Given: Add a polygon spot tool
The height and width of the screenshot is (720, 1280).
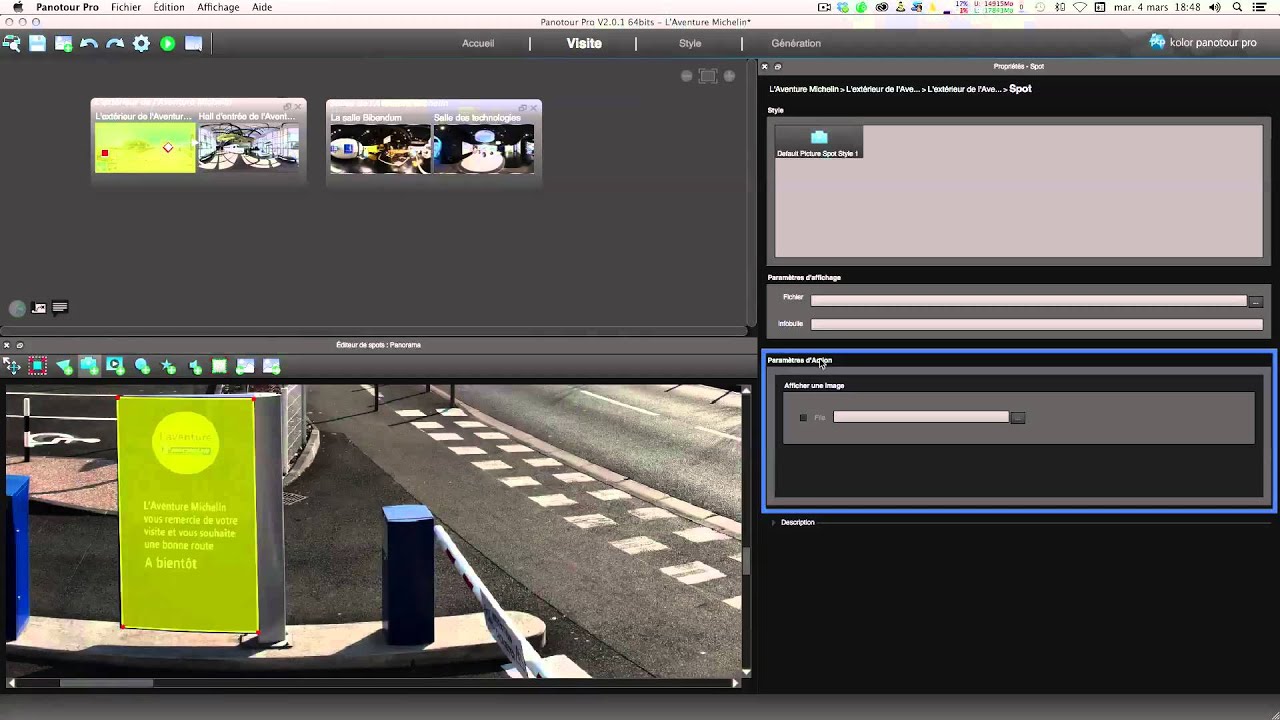Looking at the screenshot, I should [x=64, y=366].
